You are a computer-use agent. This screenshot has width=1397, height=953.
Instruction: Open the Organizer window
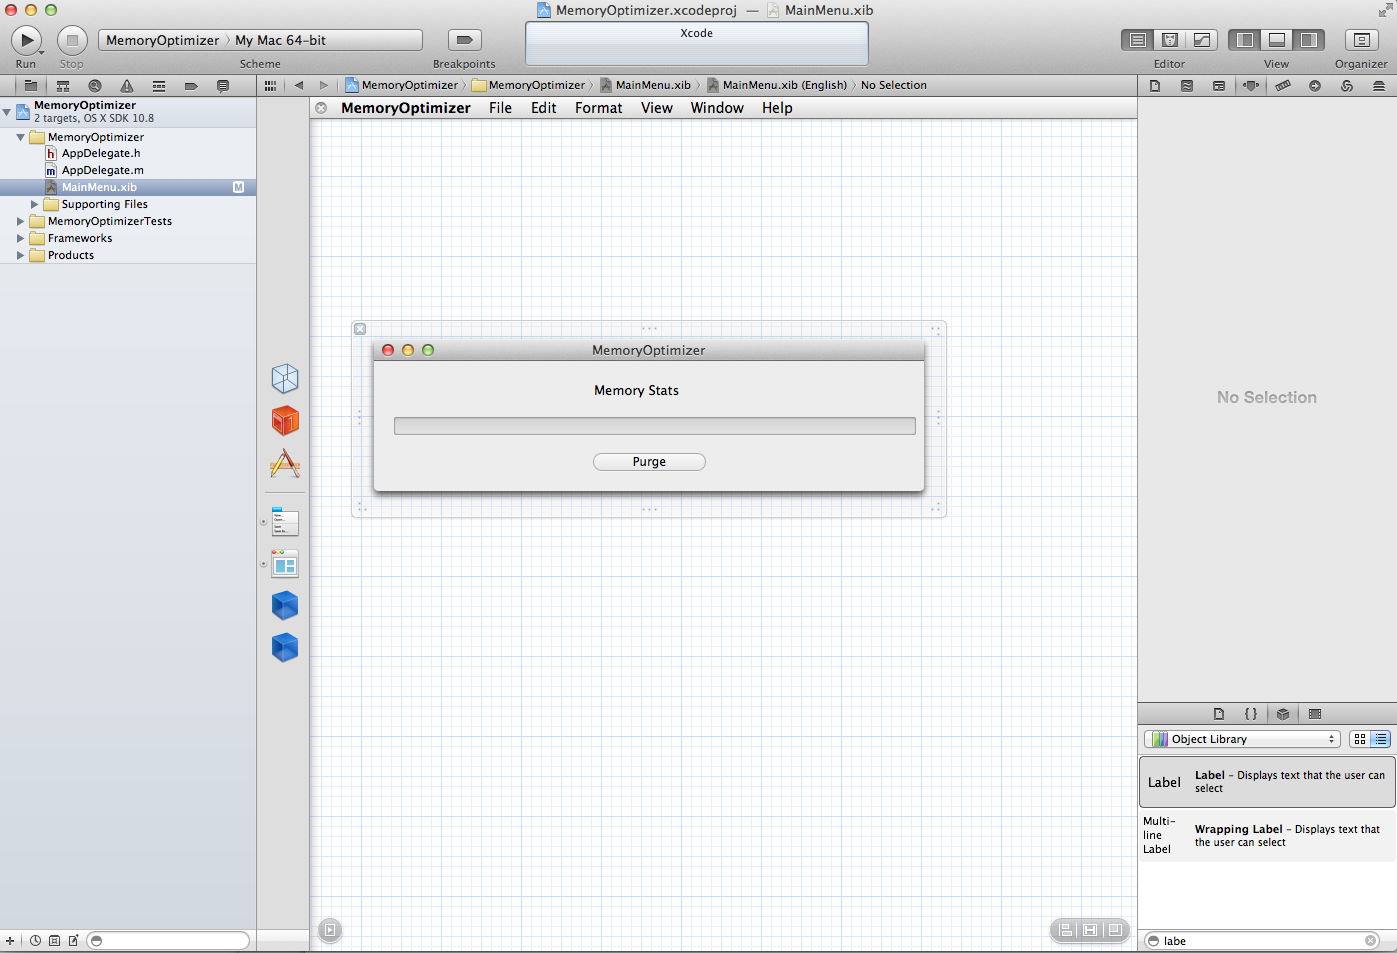click(1361, 40)
